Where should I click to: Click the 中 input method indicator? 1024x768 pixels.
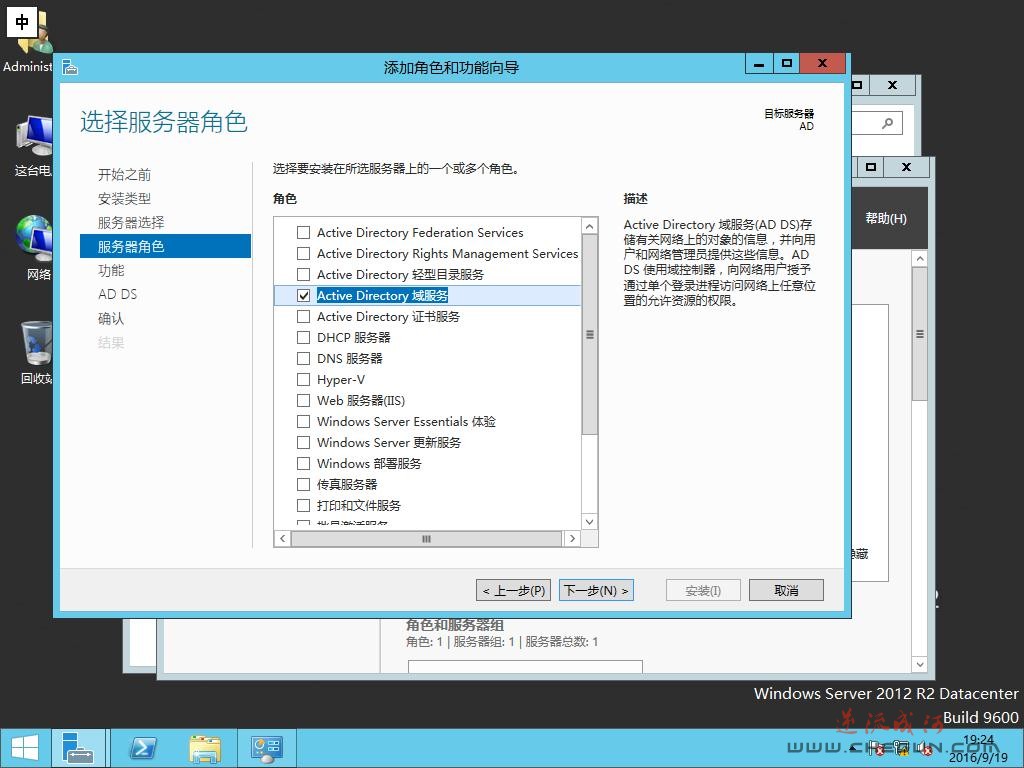22,22
